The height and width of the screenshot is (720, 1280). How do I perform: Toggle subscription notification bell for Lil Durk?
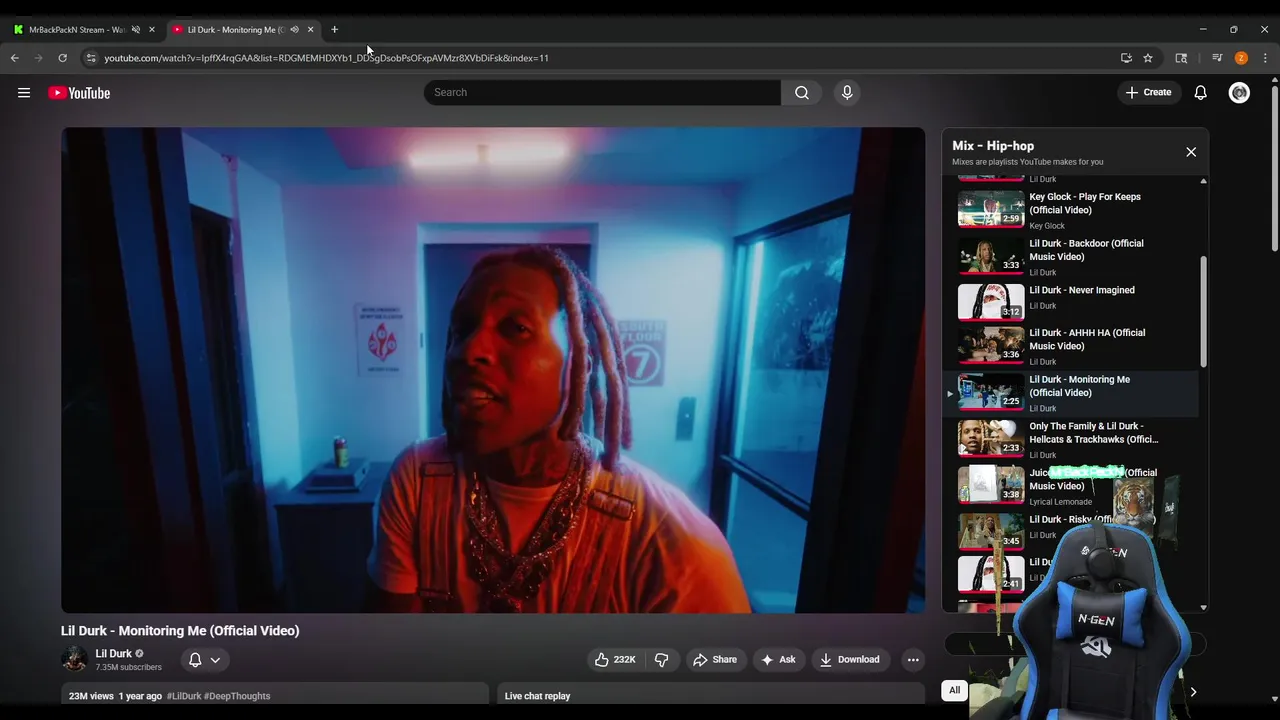pyautogui.click(x=195, y=660)
